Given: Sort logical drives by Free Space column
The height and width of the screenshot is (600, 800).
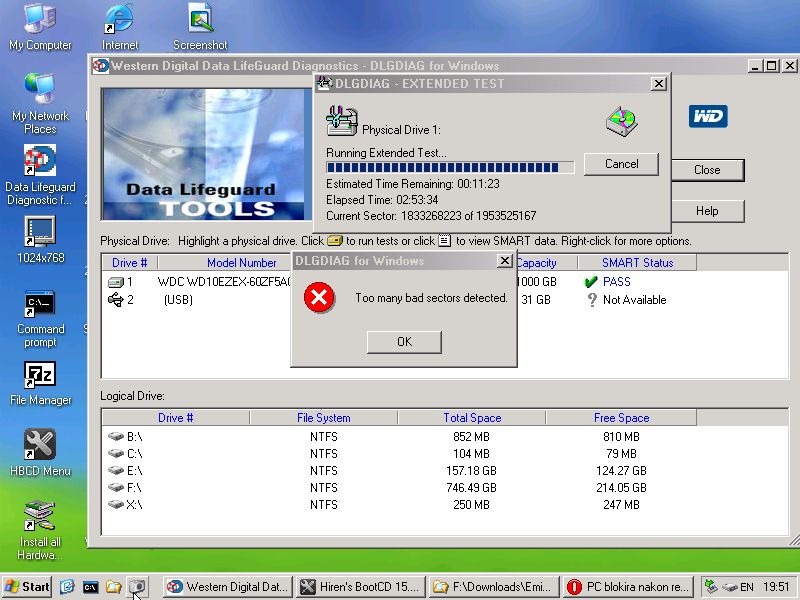Looking at the screenshot, I should coord(621,418).
